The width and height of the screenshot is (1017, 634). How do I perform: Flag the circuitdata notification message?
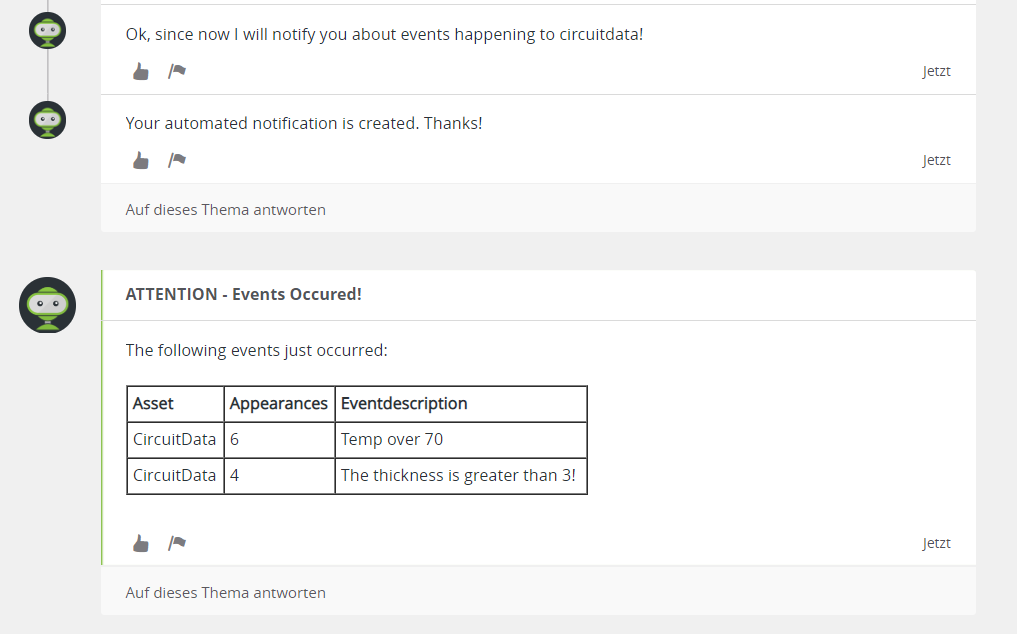point(177,71)
